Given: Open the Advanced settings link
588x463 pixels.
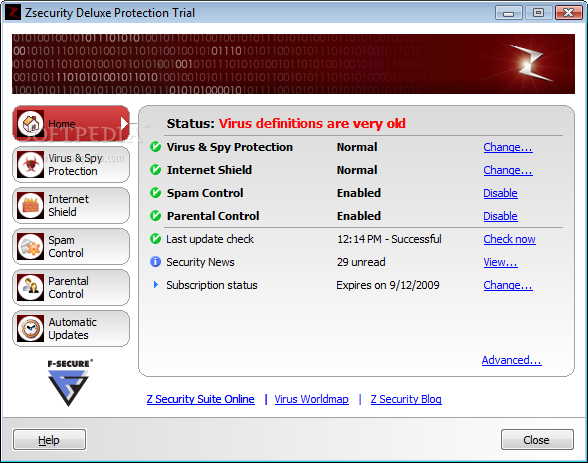Looking at the screenshot, I should pyautogui.click(x=512, y=360).
